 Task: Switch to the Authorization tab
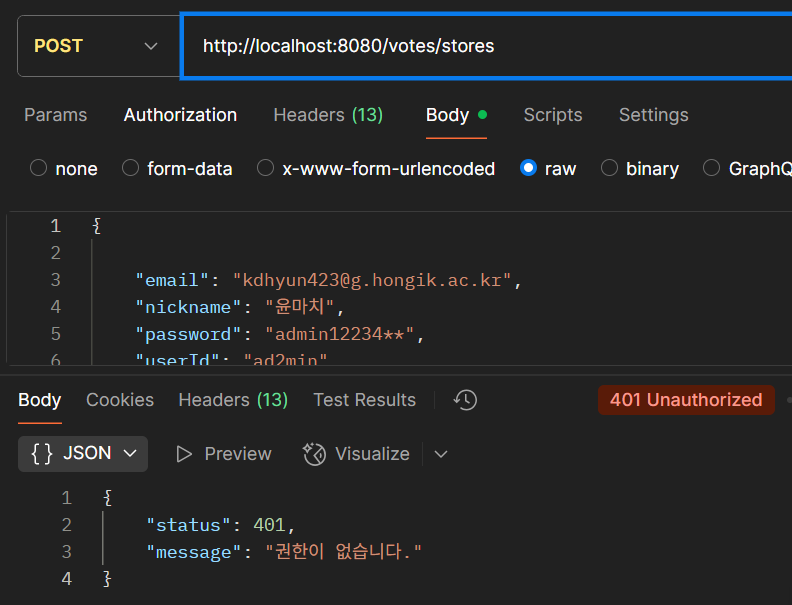click(x=180, y=115)
